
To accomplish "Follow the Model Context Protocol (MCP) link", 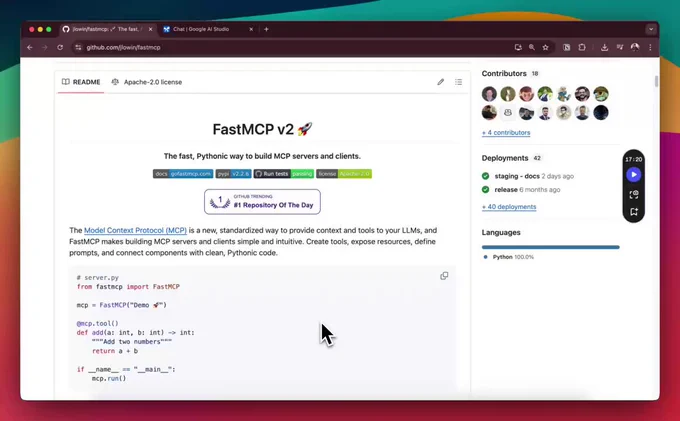I will click(x=135, y=230).
